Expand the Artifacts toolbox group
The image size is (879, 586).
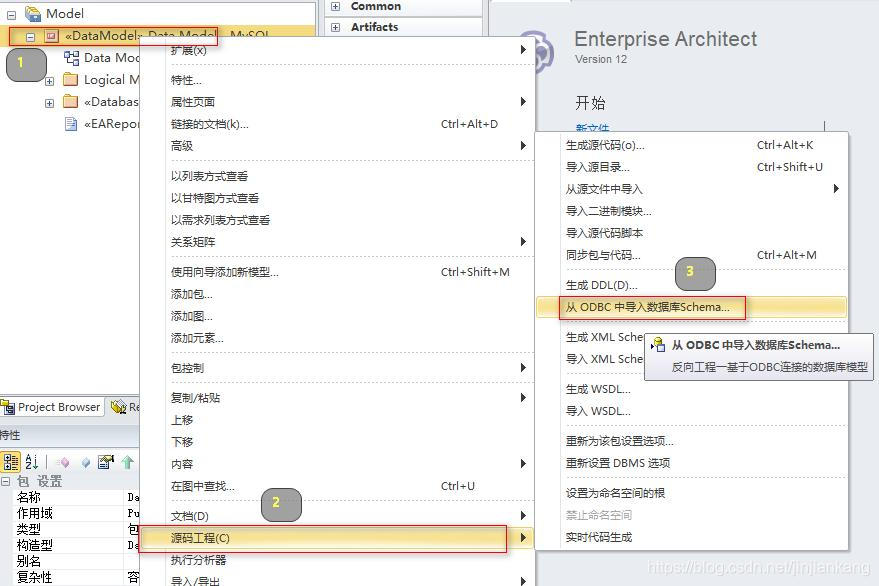click(x=335, y=27)
